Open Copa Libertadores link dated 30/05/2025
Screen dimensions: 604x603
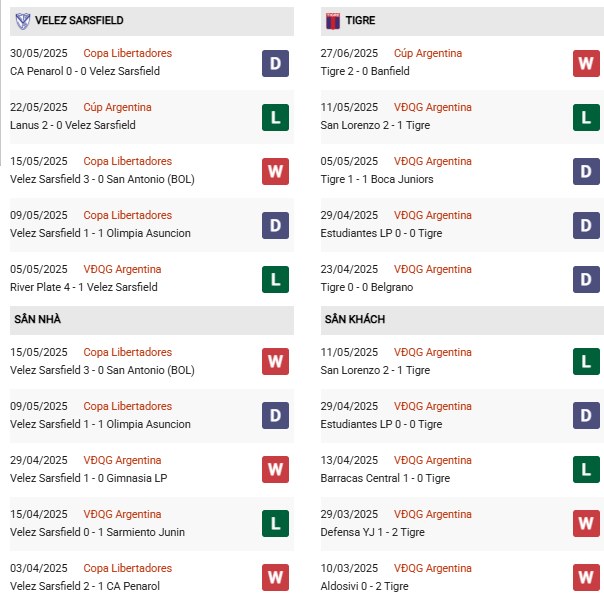pyautogui.click(x=127, y=53)
